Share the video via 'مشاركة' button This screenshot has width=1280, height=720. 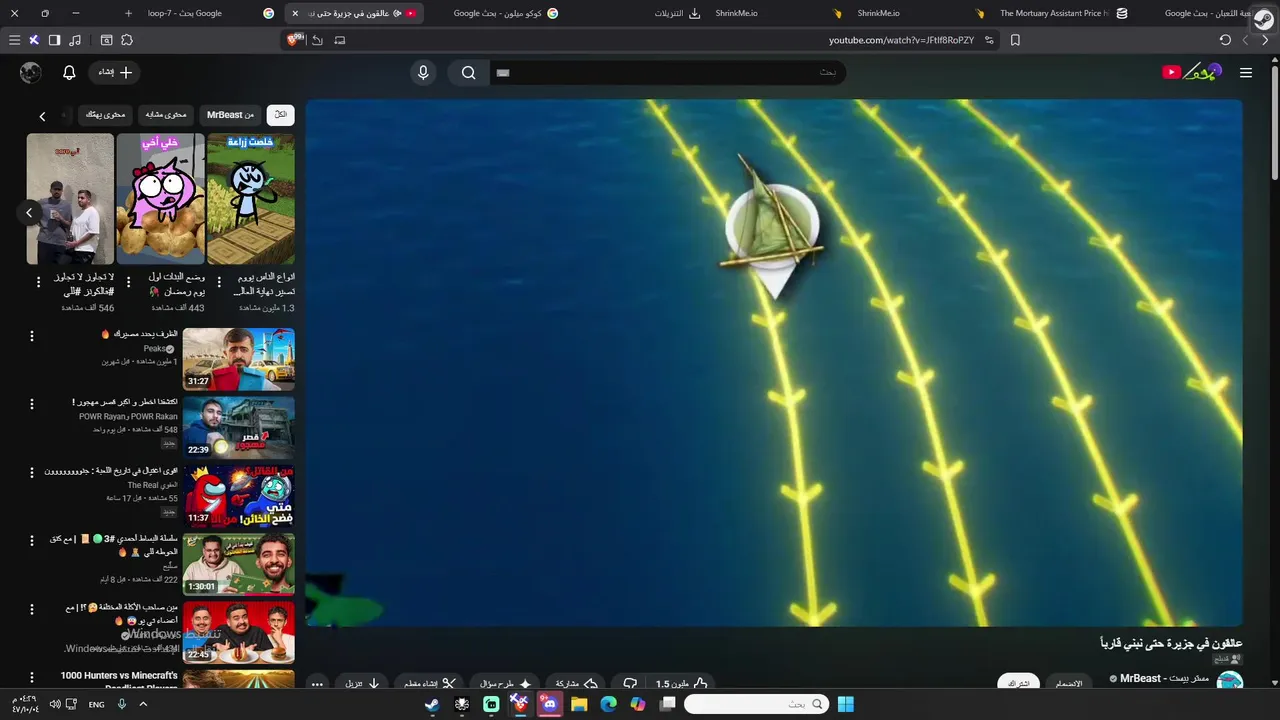(x=576, y=684)
